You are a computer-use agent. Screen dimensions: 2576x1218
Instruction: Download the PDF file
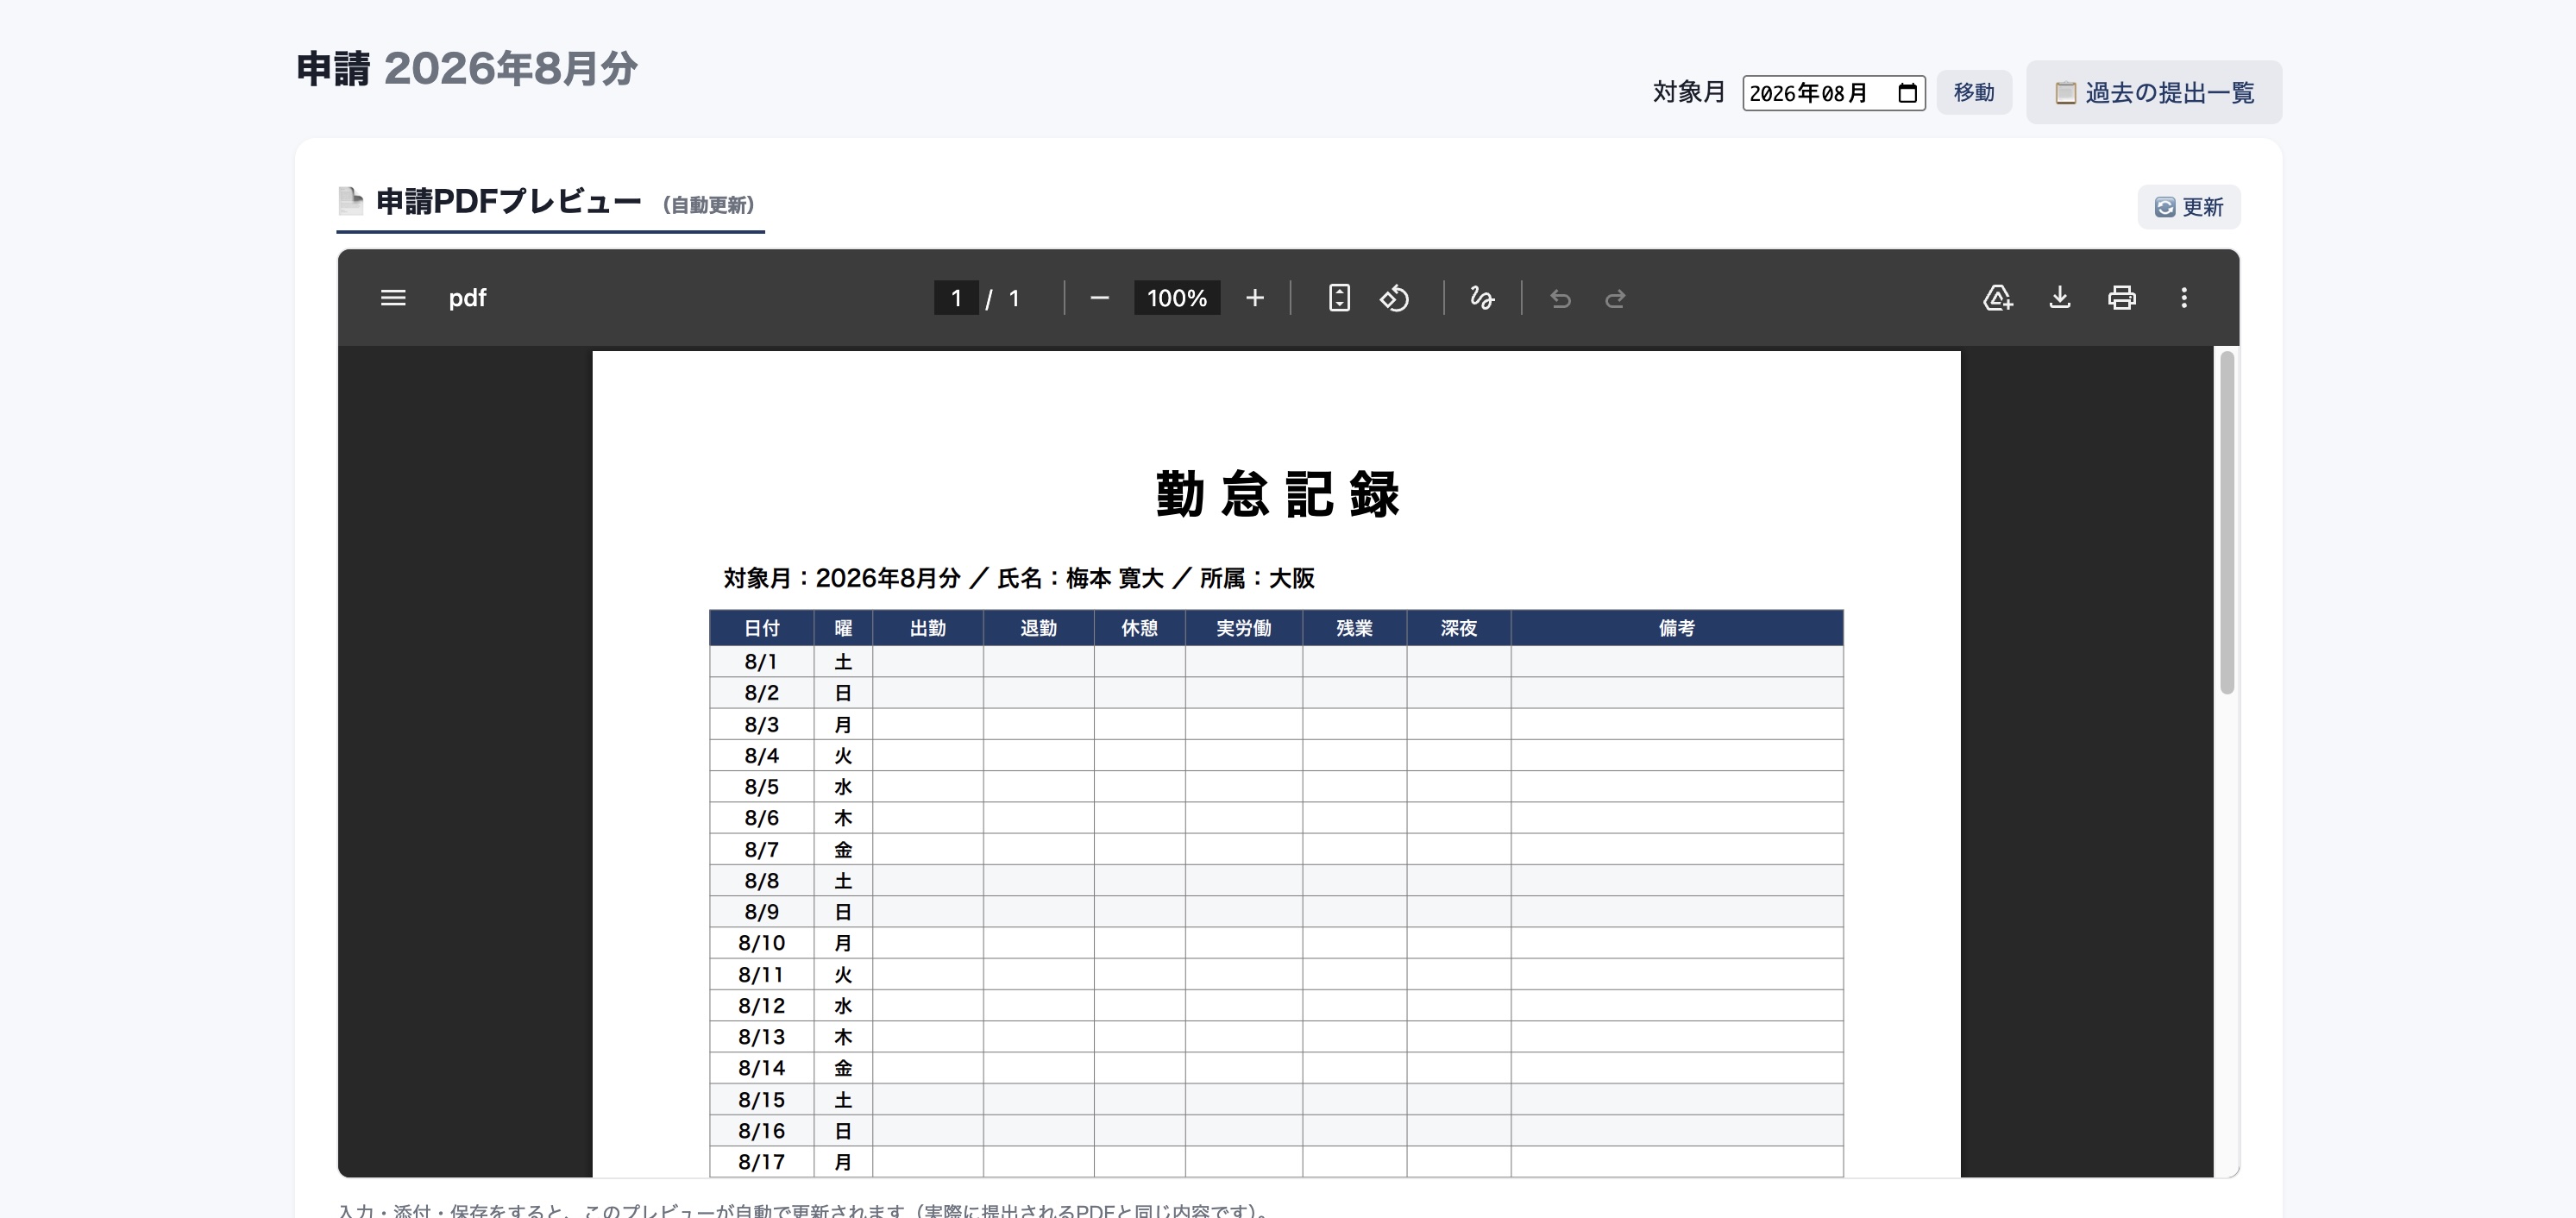pyautogui.click(x=2060, y=298)
